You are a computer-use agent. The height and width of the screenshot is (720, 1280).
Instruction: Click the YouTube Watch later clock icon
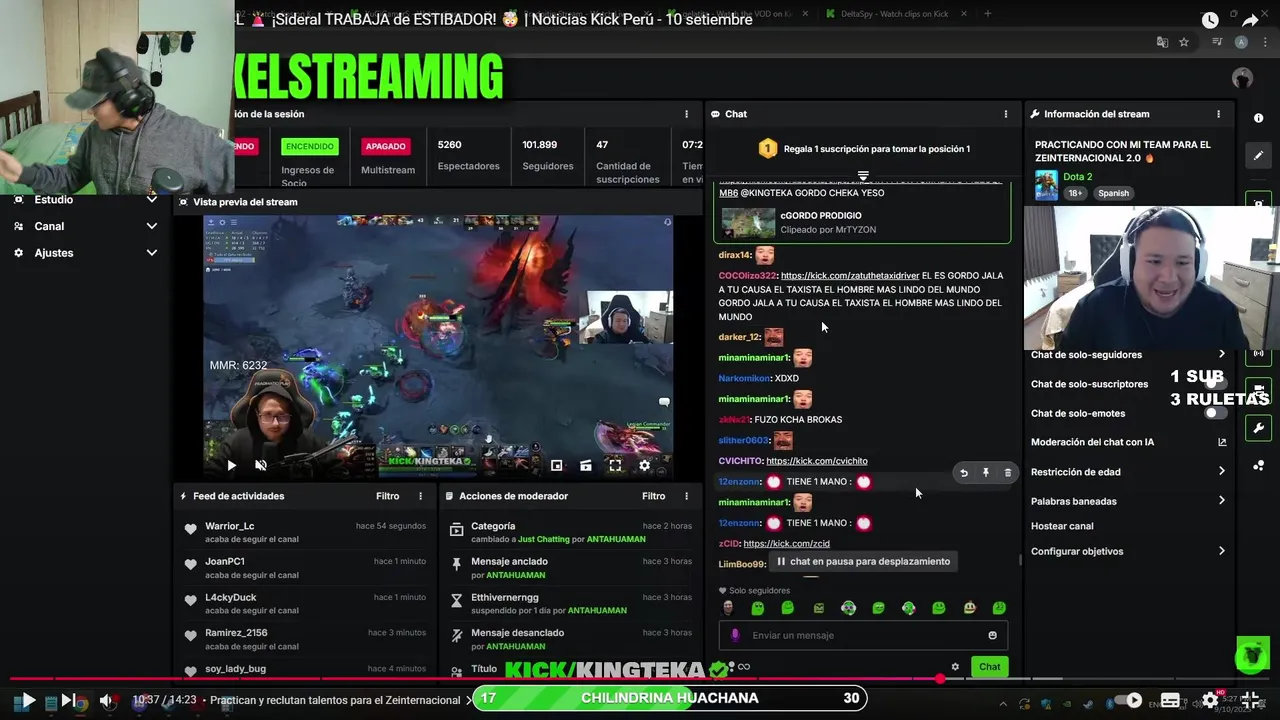pos(1210,20)
